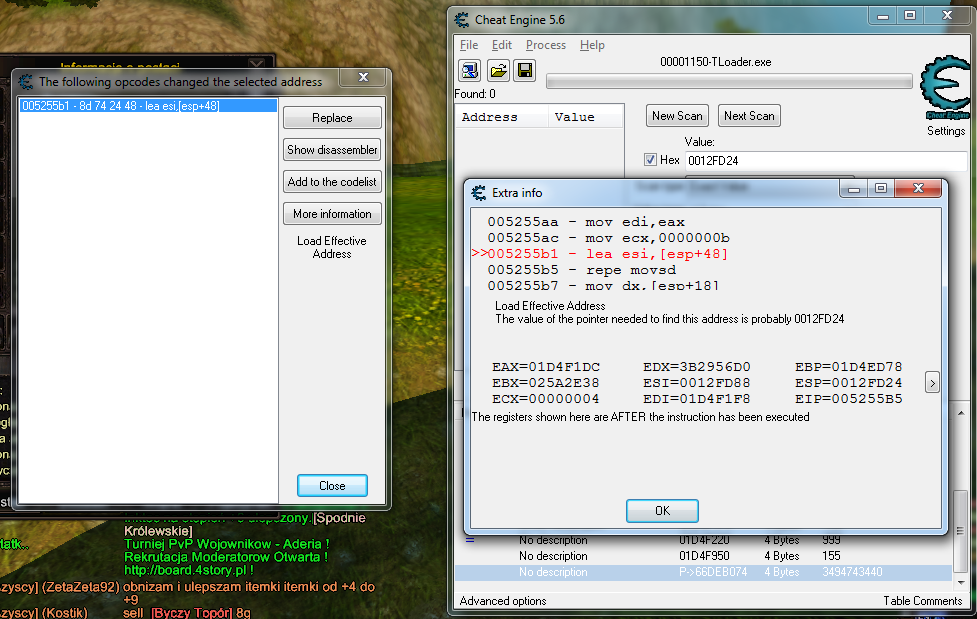Click the open folder load table icon
The height and width of the screenshot is (619, 977).
497,70
